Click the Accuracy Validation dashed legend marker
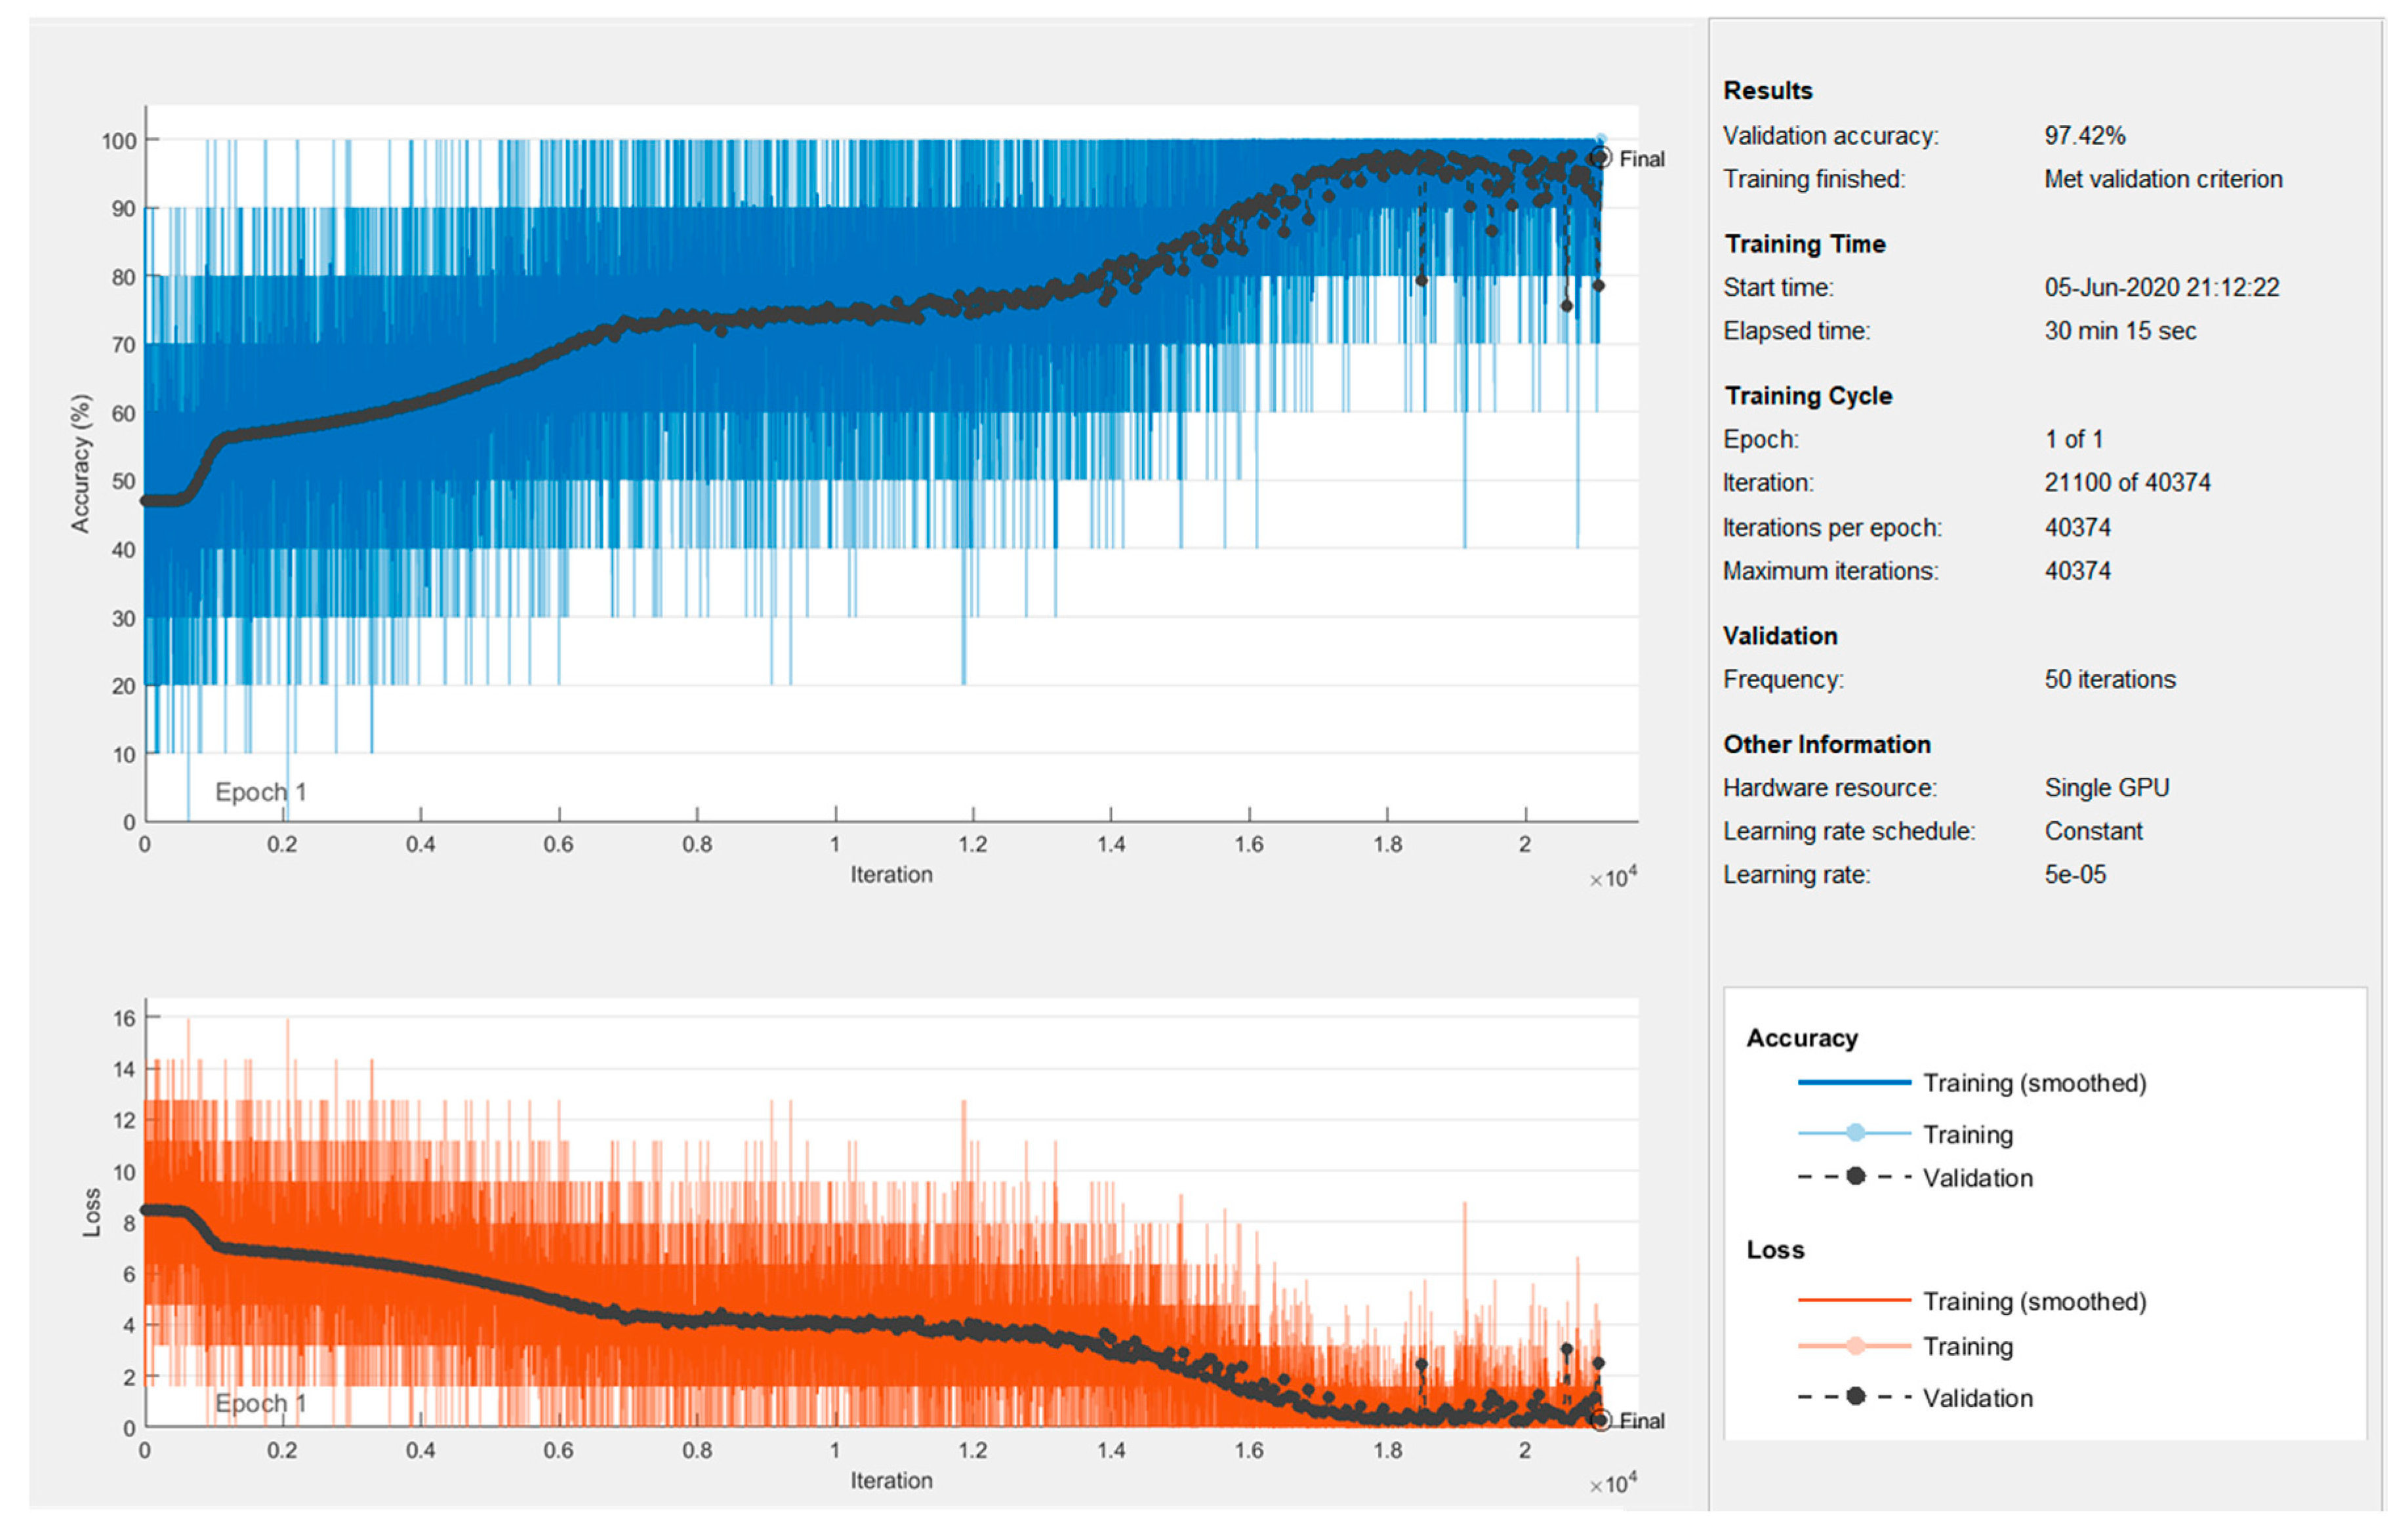Screen dimensions: 2408x1540 tap(1855, 1177)
